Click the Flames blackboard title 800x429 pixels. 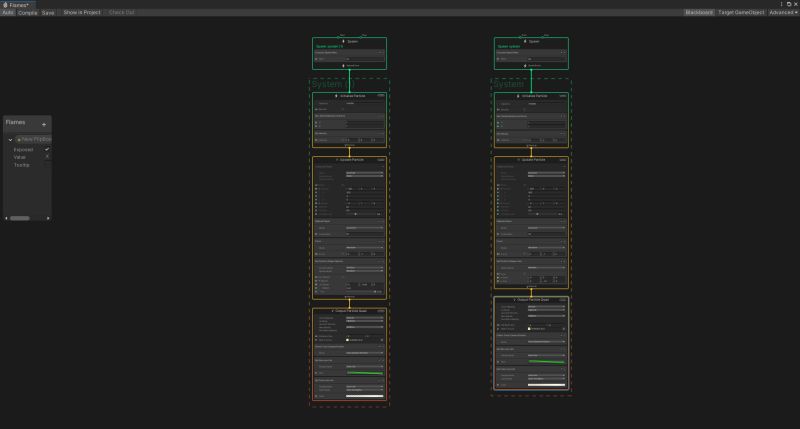pos(15,122)
